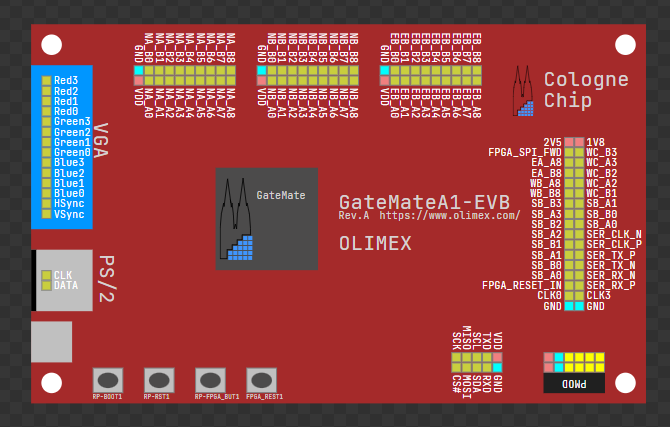Click the cyan GND pin of the NB header
Image resolution: width=670 pixels, height=427 pixels.
[x=262, y=70]
